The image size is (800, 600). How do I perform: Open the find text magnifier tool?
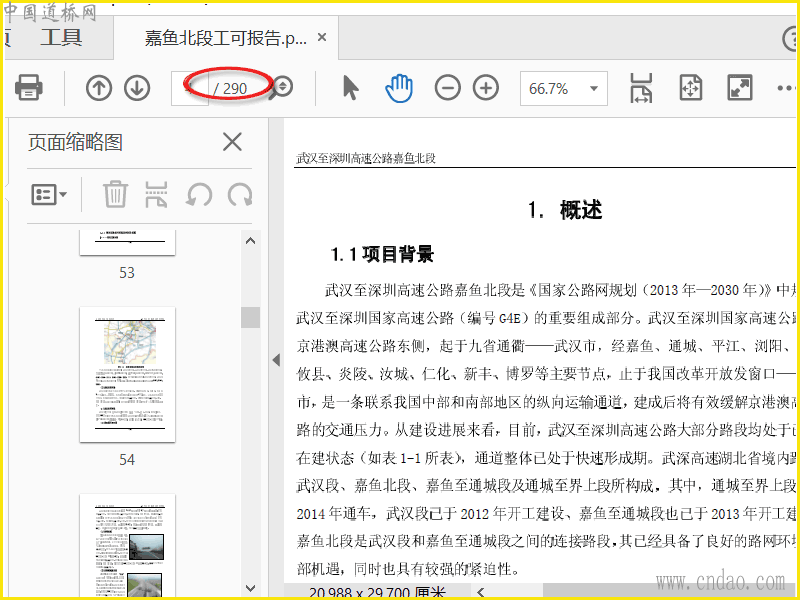[x=281, y=88]
